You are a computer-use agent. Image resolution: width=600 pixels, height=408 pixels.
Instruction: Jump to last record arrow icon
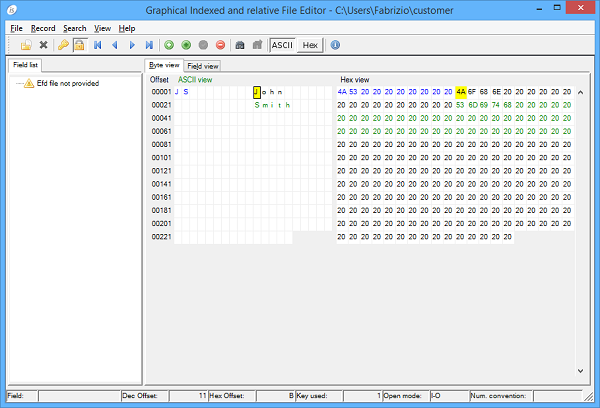click(149, 45)
